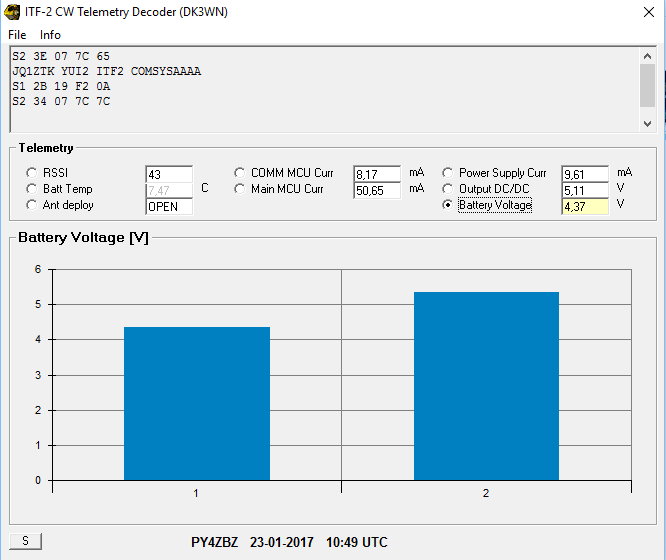Click the ITF-2 application icon in title bar

11,12
